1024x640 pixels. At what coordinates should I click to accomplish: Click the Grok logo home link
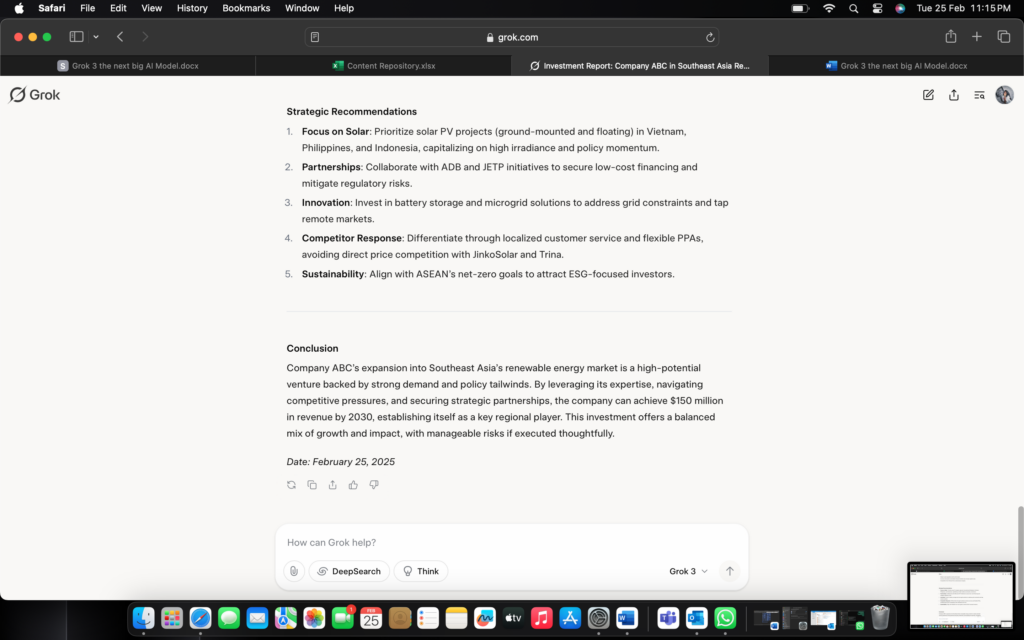point(35,95)
